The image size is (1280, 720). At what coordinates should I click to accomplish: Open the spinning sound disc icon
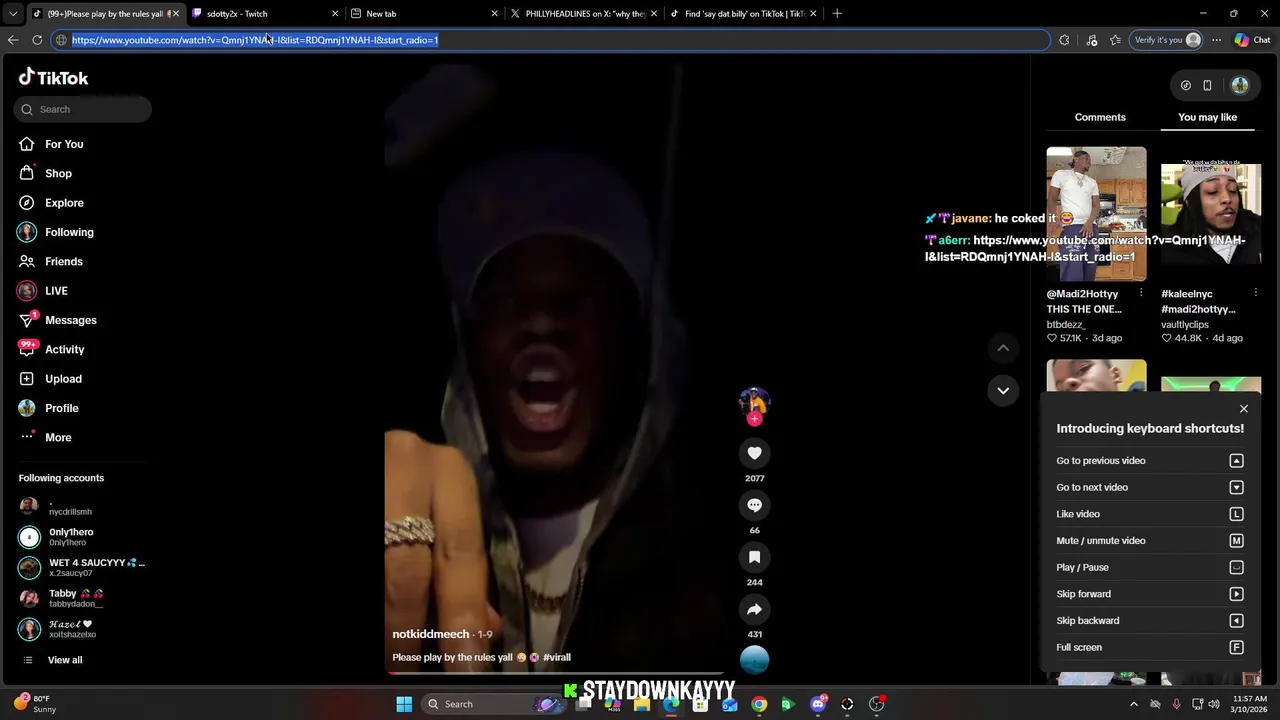point(754,660)
